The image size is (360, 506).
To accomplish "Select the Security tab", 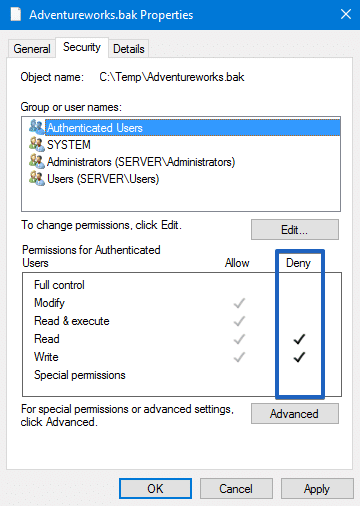I will 82,47.
